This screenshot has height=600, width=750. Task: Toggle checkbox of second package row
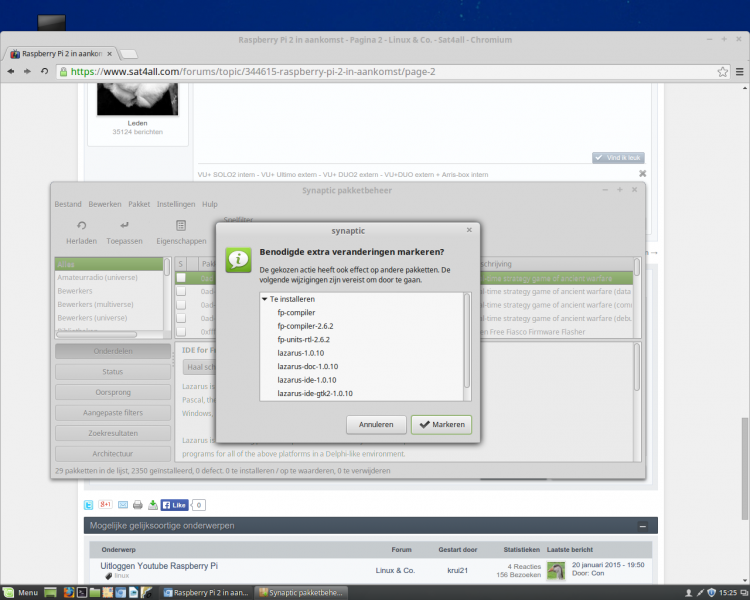coord(181,292)
